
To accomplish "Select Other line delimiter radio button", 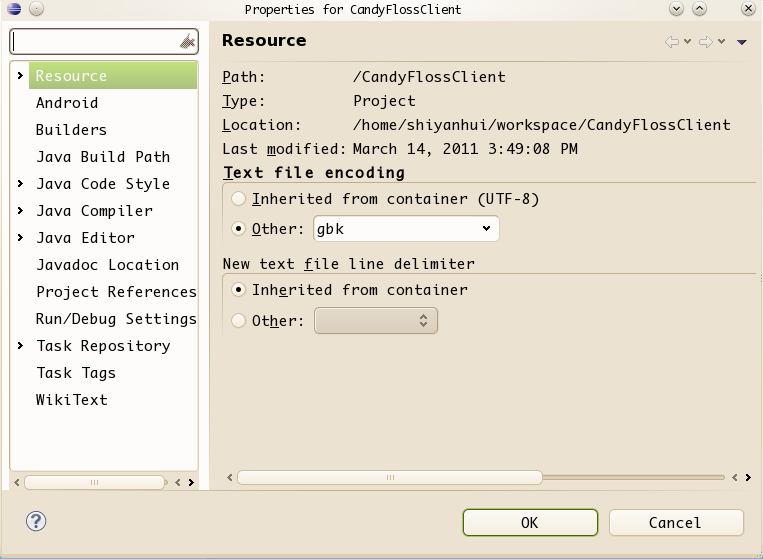I will click(x=239, y=321).
